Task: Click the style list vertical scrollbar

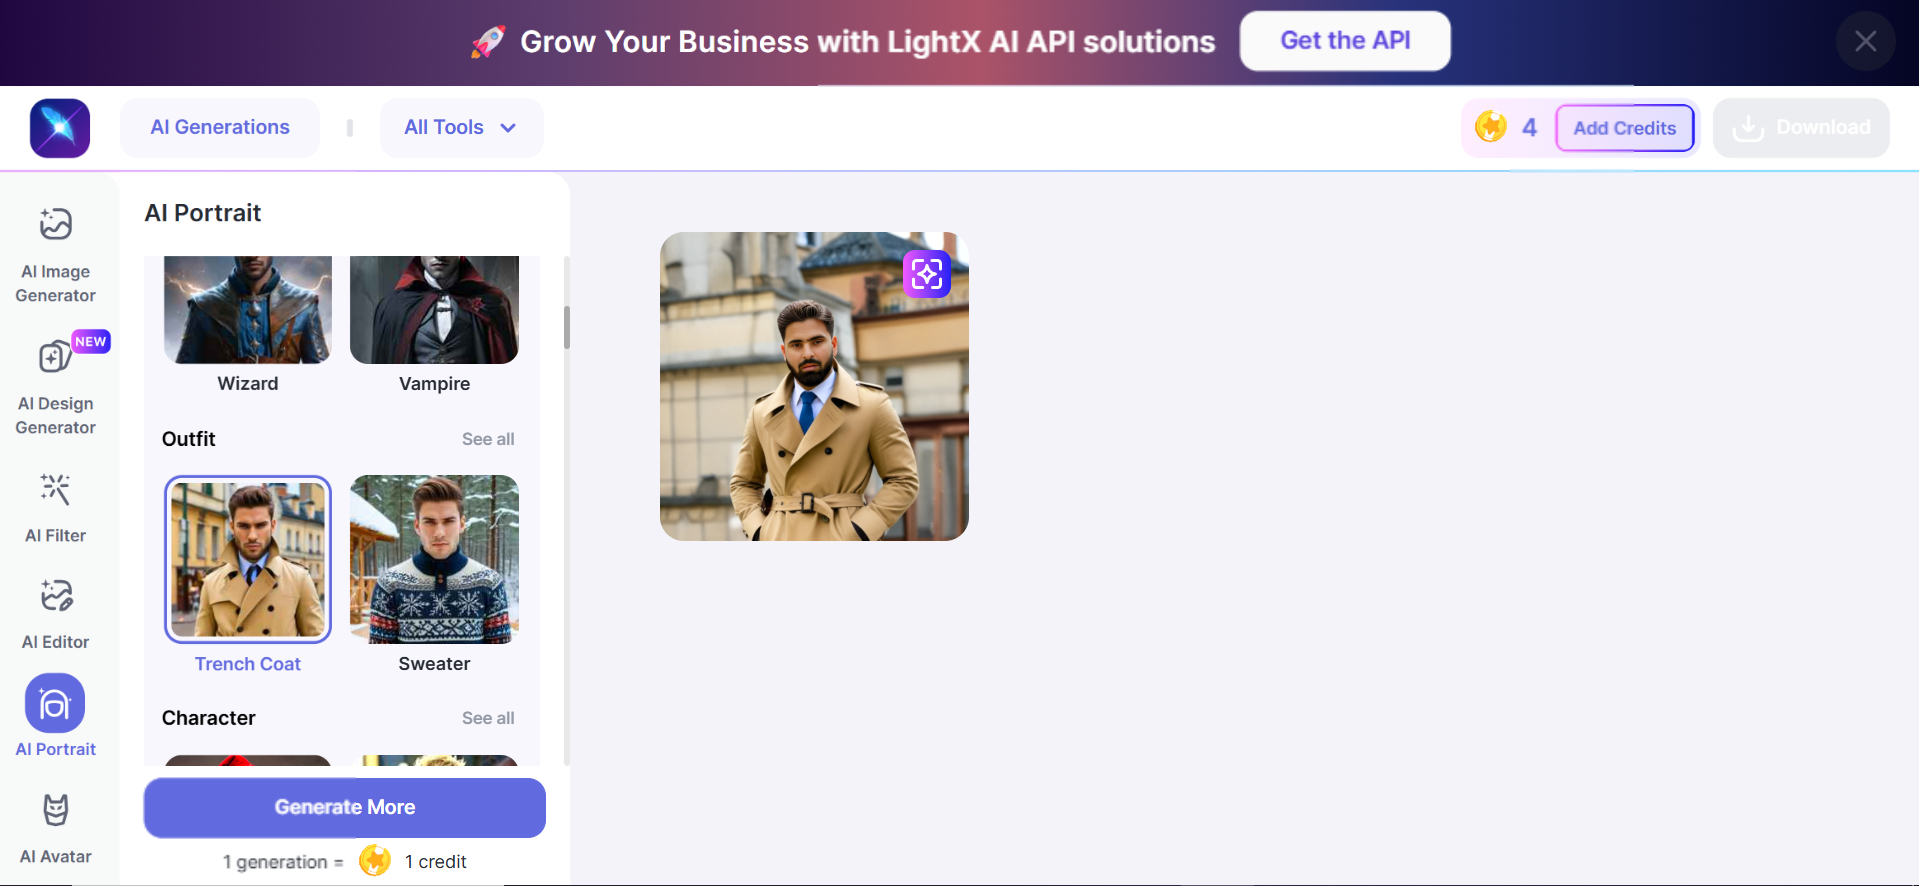Action: [567, 327]
